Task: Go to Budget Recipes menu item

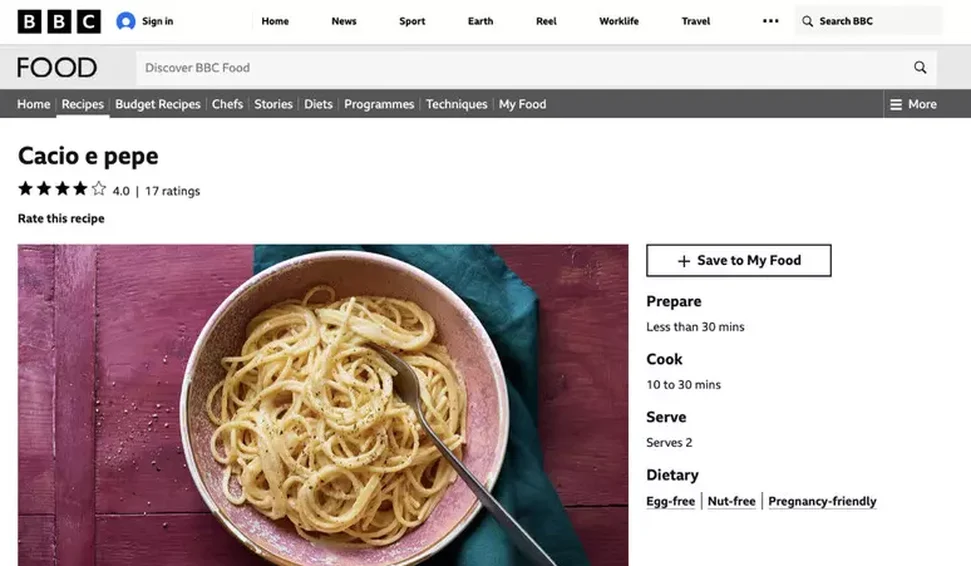Action: (x=158, y=104)
